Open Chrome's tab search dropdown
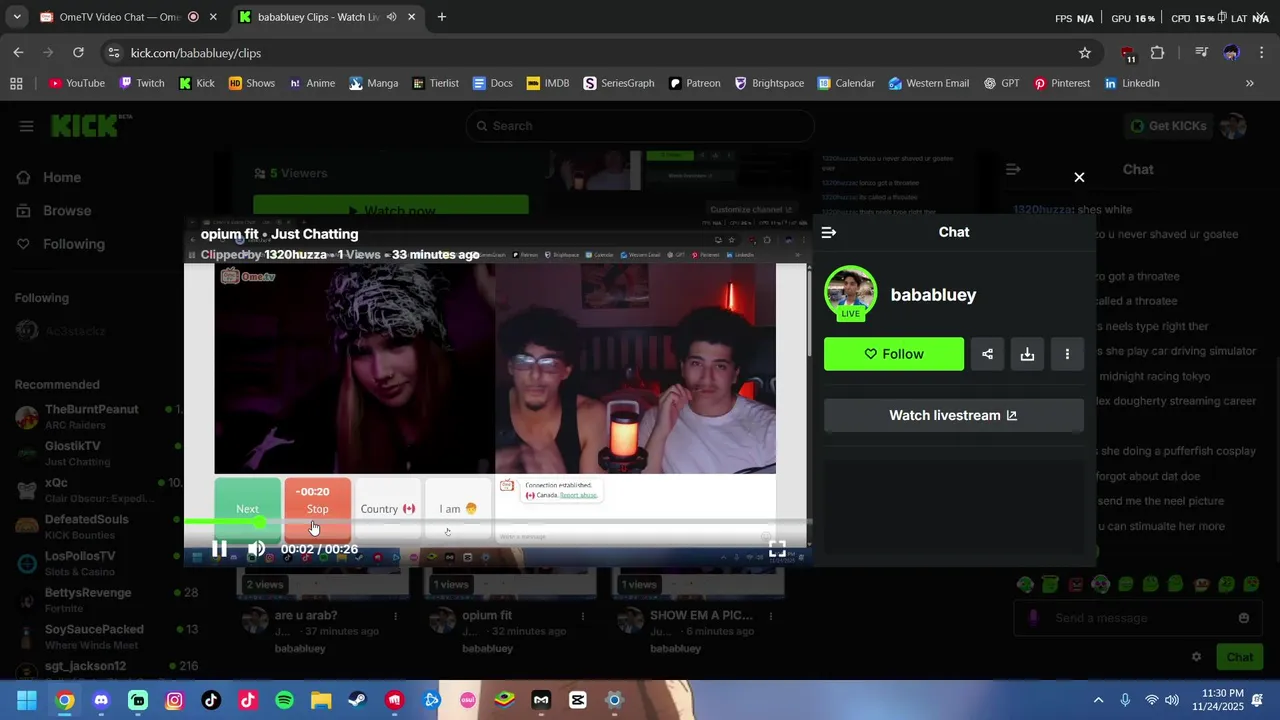 (x=16, y=17)
